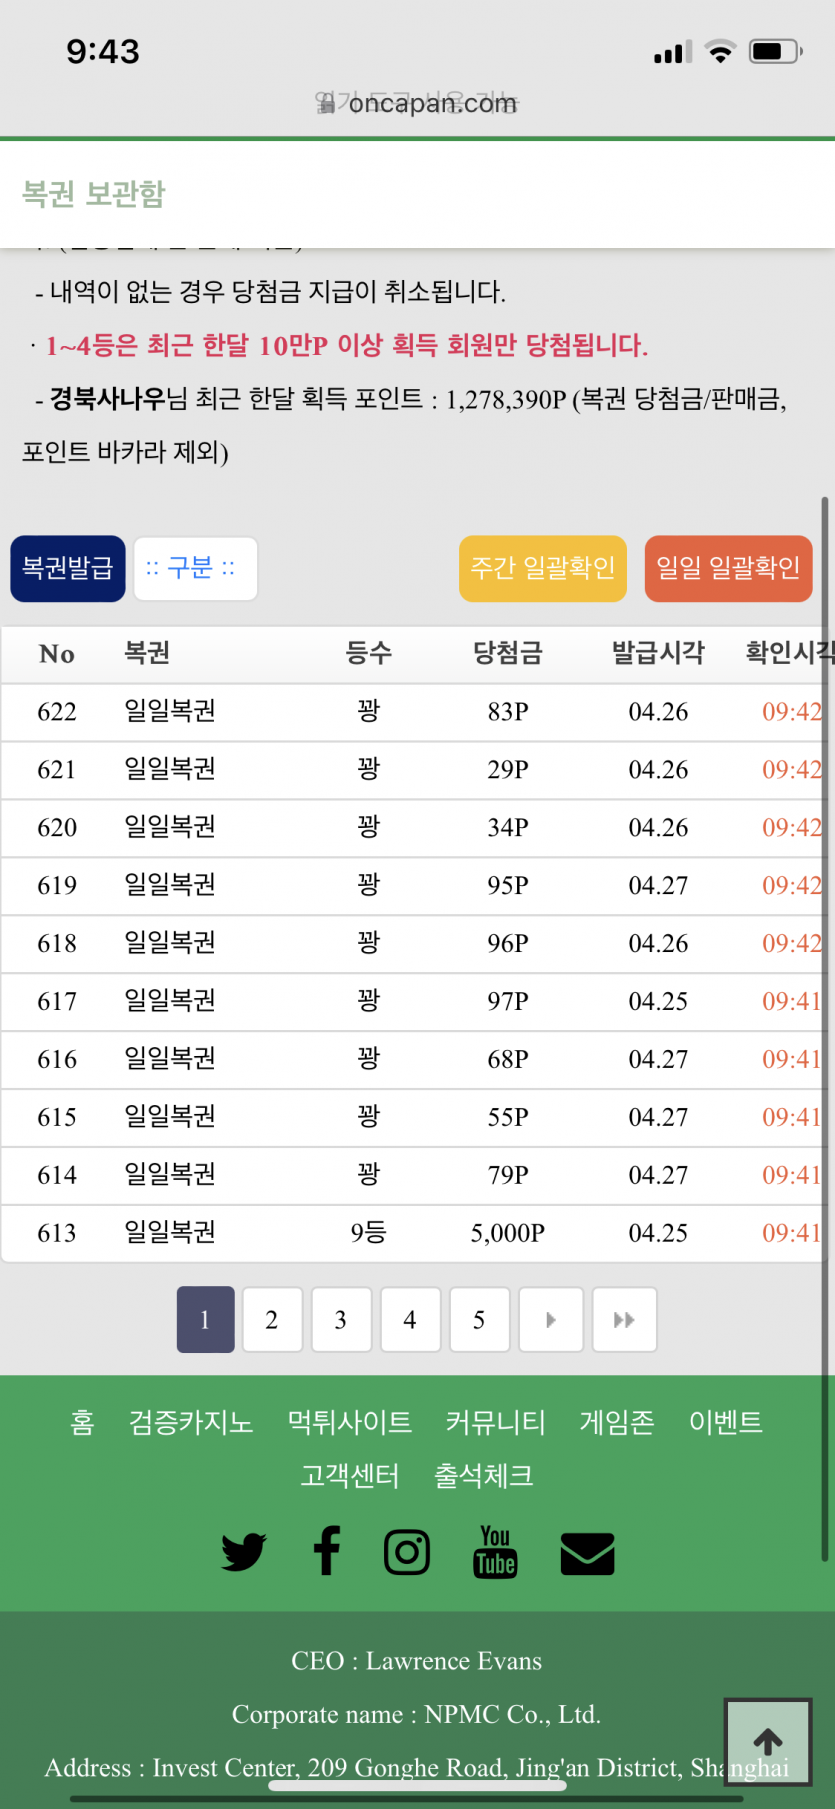Go to next page arrow in pagination
Screen dimensions: 835x1809
tap(550, 1320)
